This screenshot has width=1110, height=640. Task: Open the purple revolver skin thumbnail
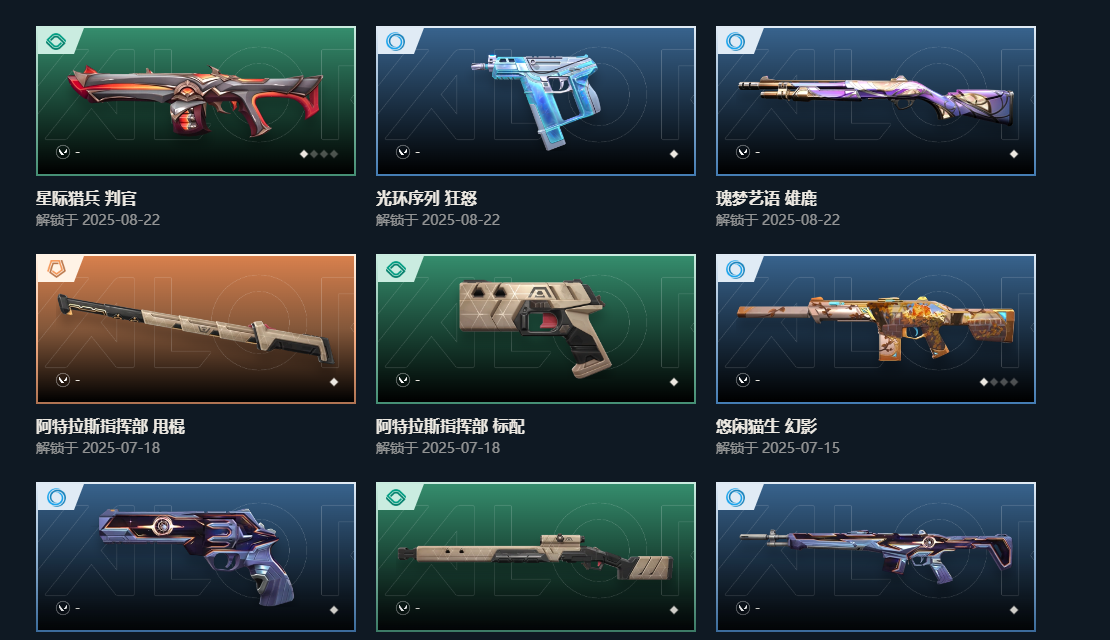click(x=196, y=556)
